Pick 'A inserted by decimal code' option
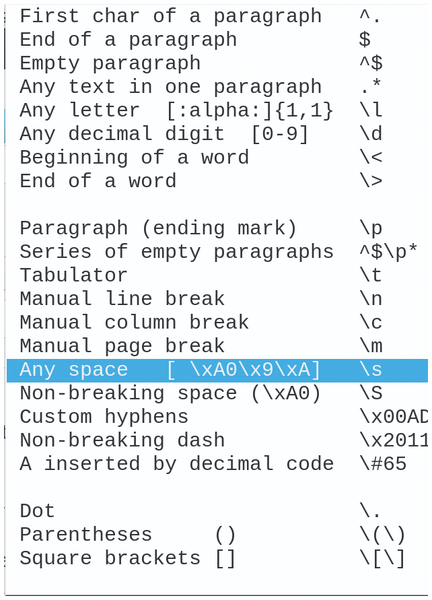 click(x=217, y=465)
